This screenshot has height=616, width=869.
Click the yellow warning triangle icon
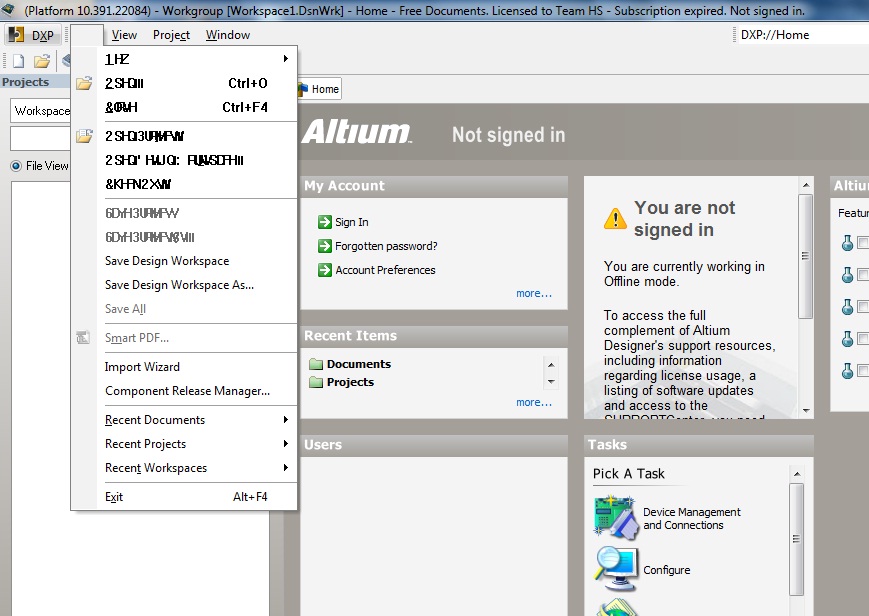615,218
